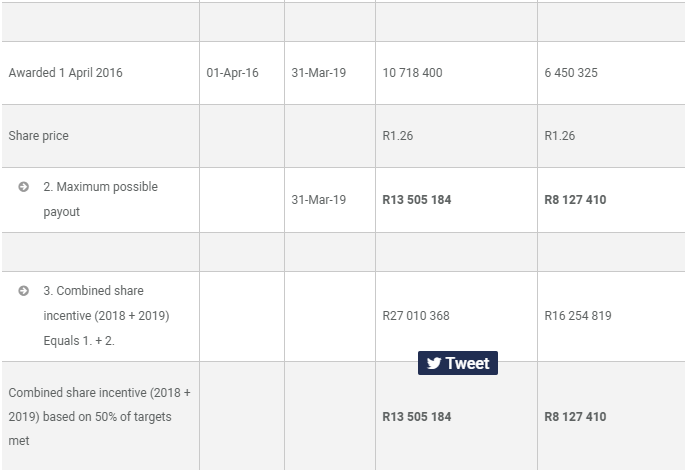Click first R1.26 share price value
Image resolution: width=685 pixels, height=470 pixels.
click(397, 136)
